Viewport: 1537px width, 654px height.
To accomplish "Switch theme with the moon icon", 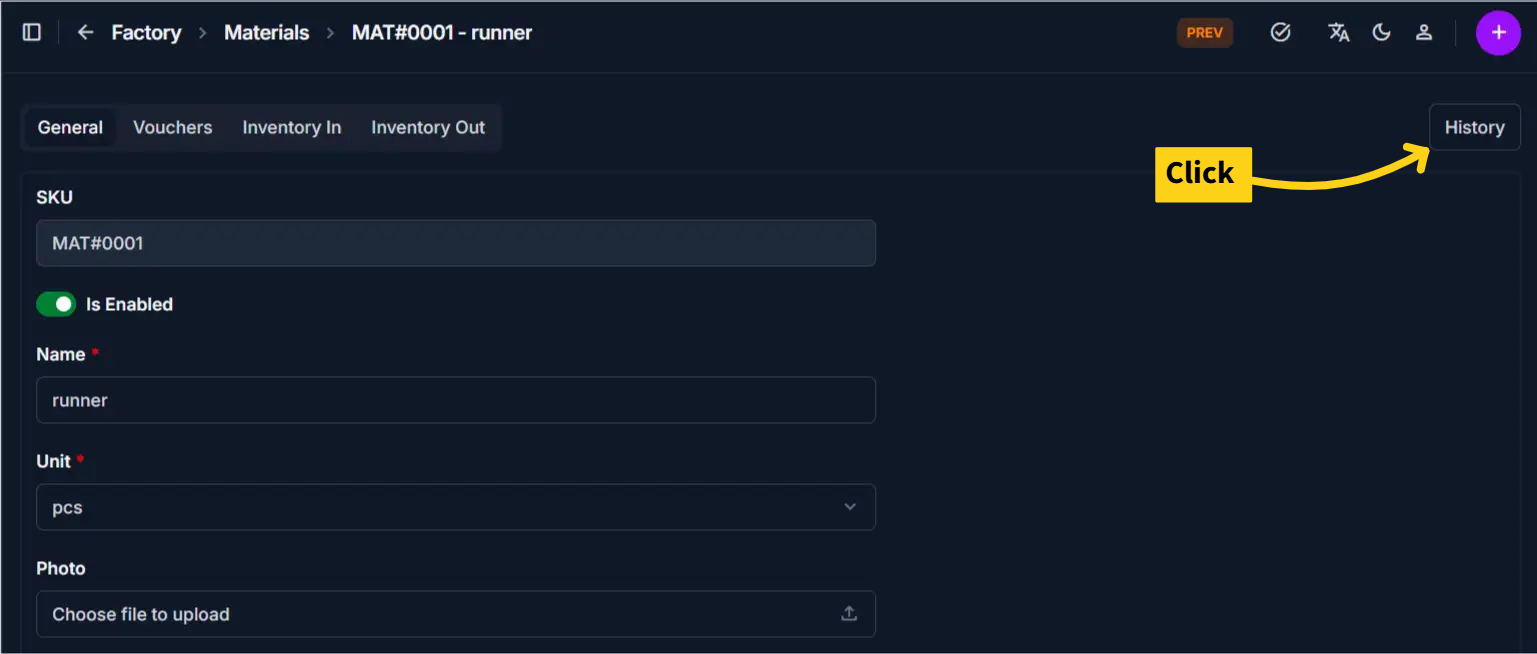I will click(x=1381, y=33).
